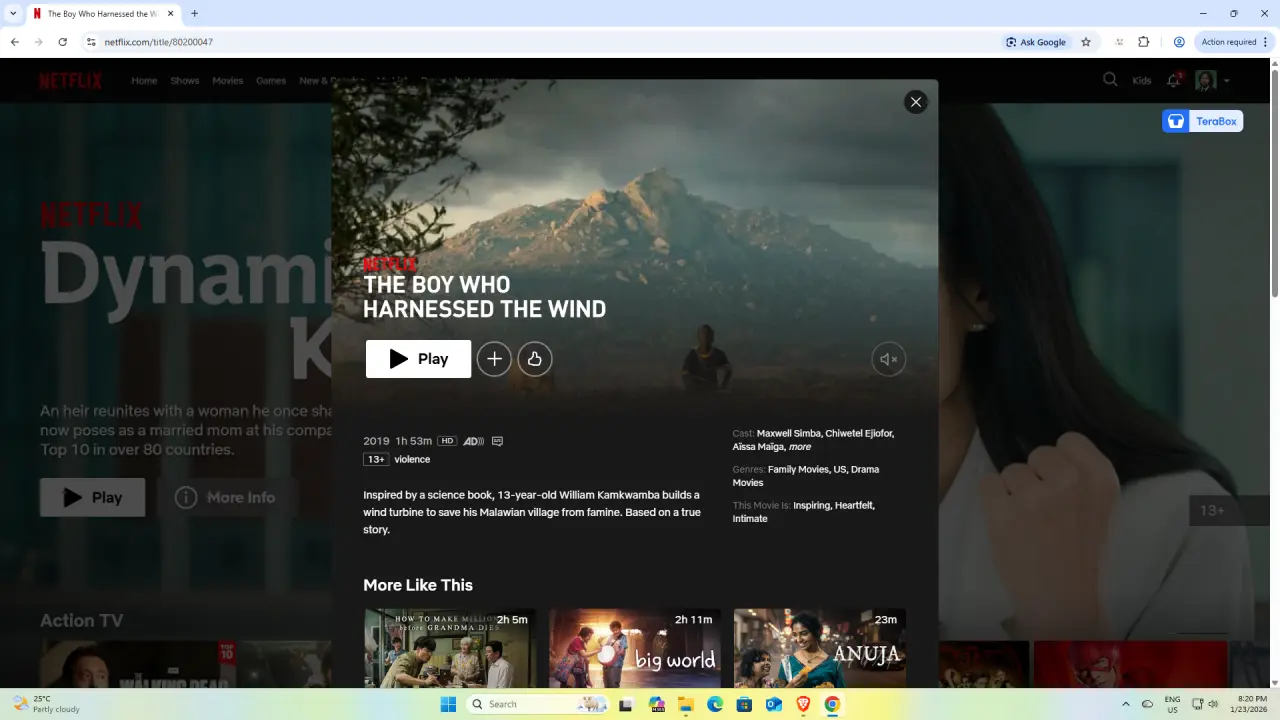Screen dimensions: 1280x720
Task: Go back in browser
Action: (15, 42)
